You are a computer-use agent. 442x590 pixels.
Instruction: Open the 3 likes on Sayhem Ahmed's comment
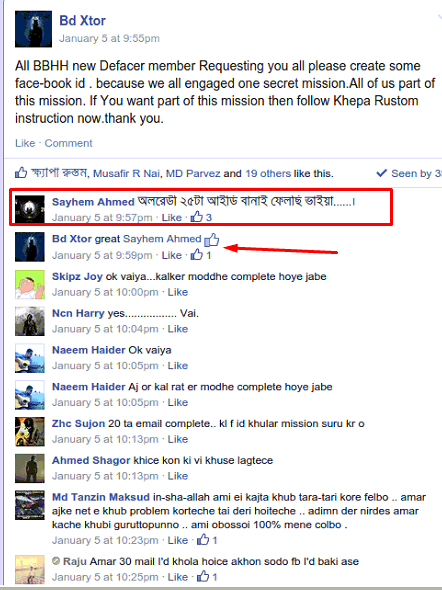point(201,217)
